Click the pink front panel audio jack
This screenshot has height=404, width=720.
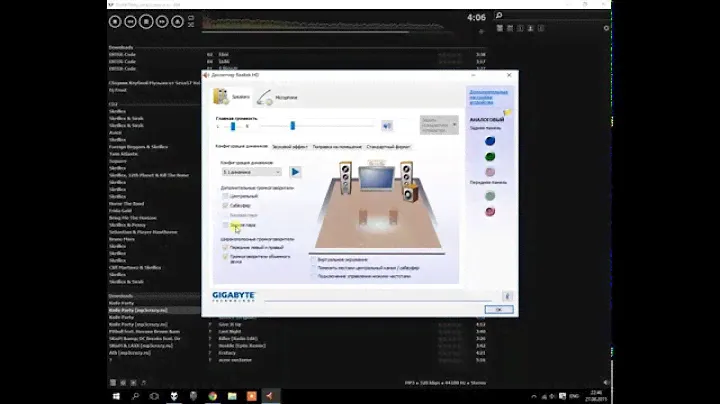(x=490, y=211)
